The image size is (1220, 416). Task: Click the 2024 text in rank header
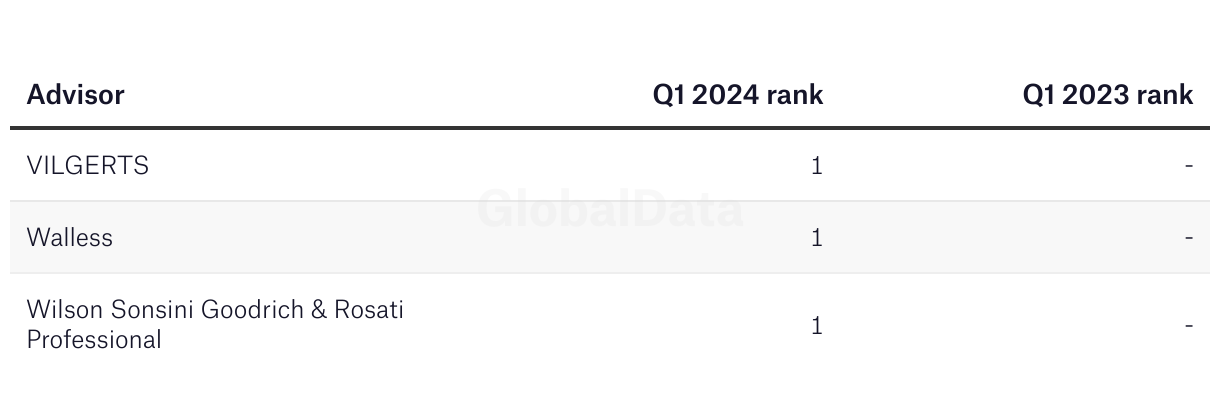tap(724, 95)
